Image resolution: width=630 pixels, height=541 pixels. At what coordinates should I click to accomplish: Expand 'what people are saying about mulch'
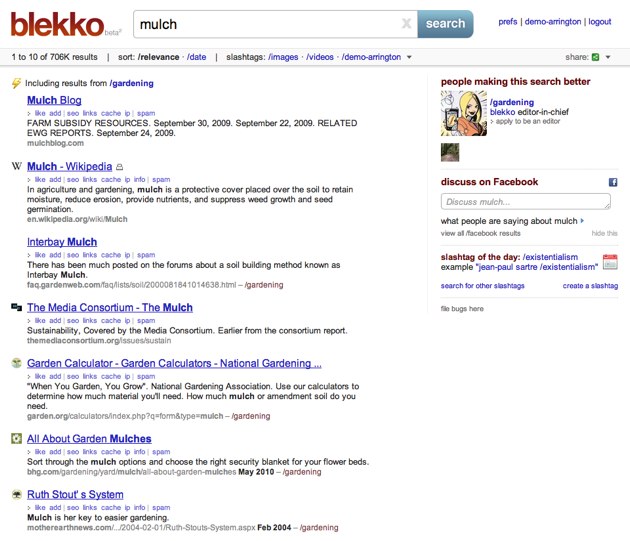(582, 220)
